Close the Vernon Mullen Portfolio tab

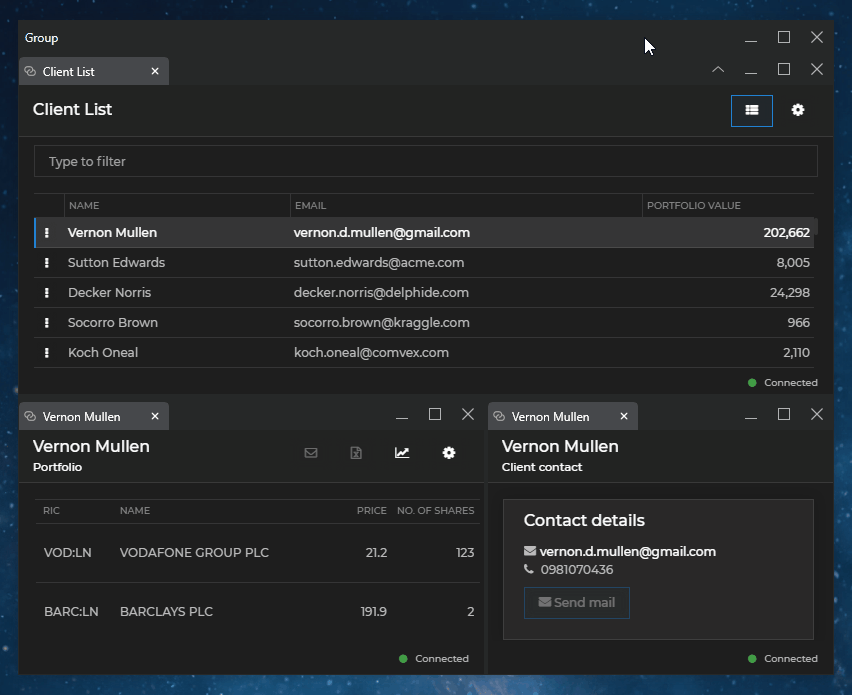click(x=155, y=417)
